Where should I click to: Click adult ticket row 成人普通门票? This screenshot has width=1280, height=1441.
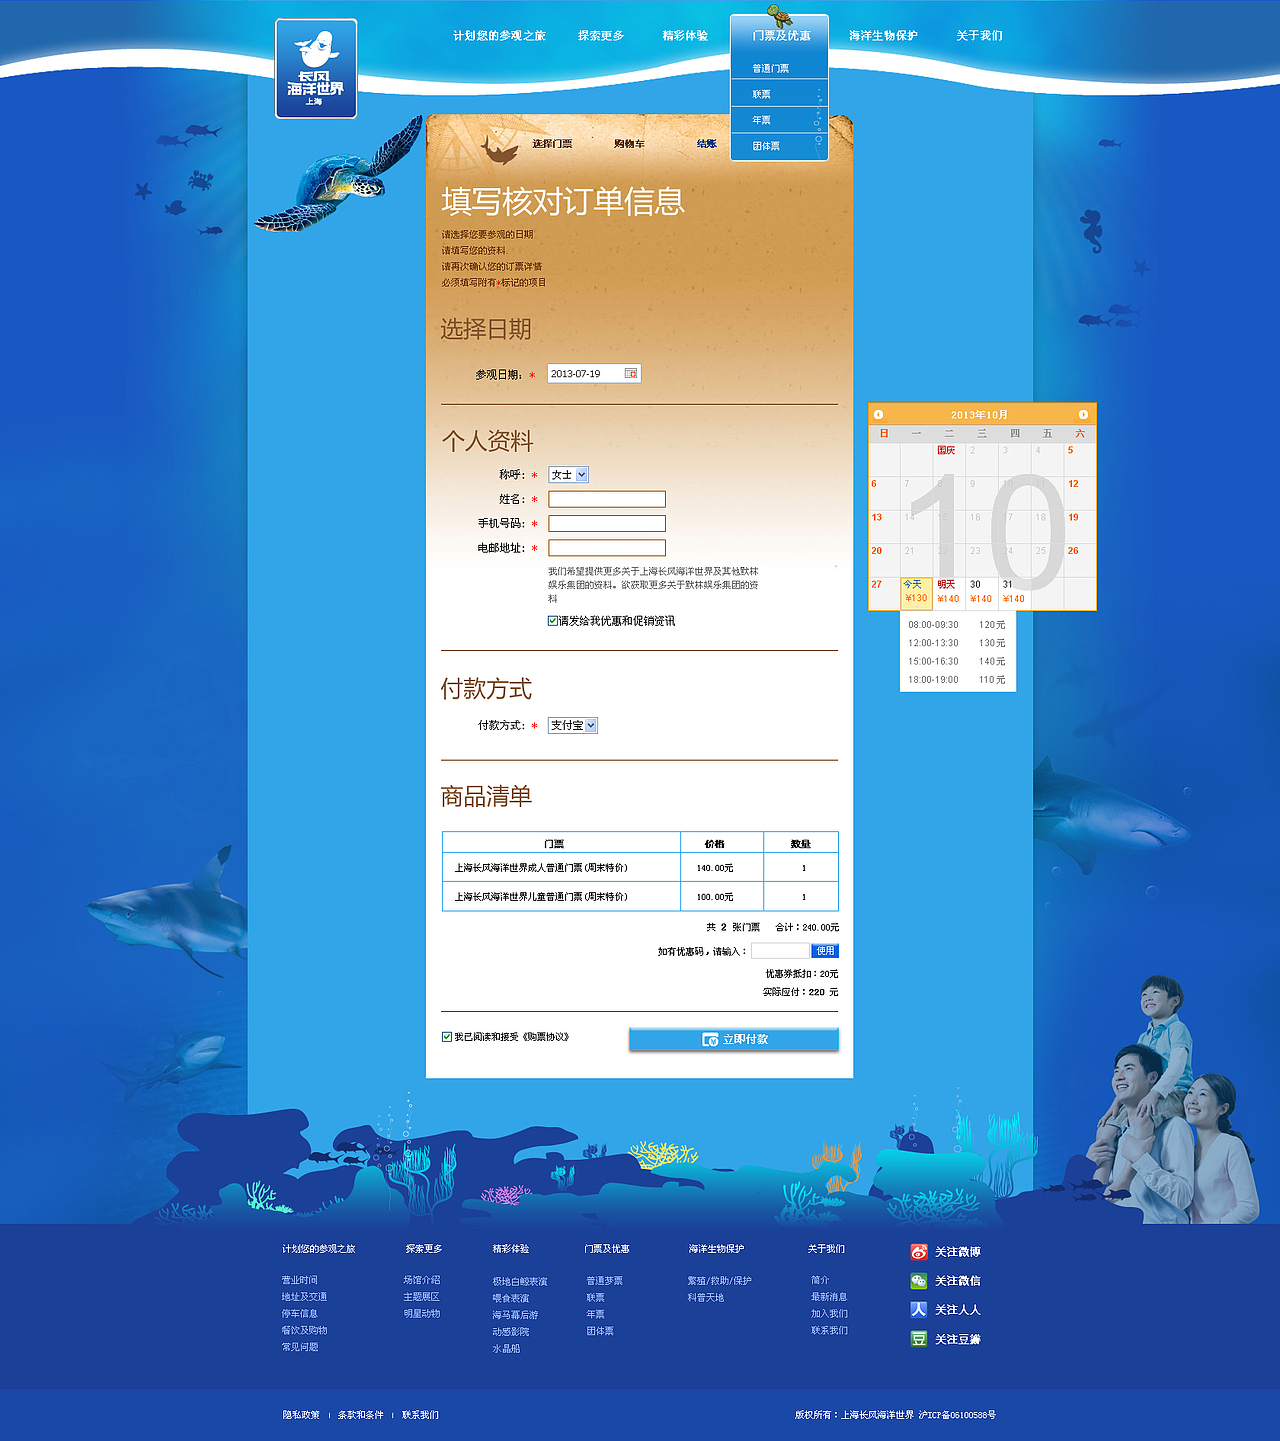(x=640, y=868)
